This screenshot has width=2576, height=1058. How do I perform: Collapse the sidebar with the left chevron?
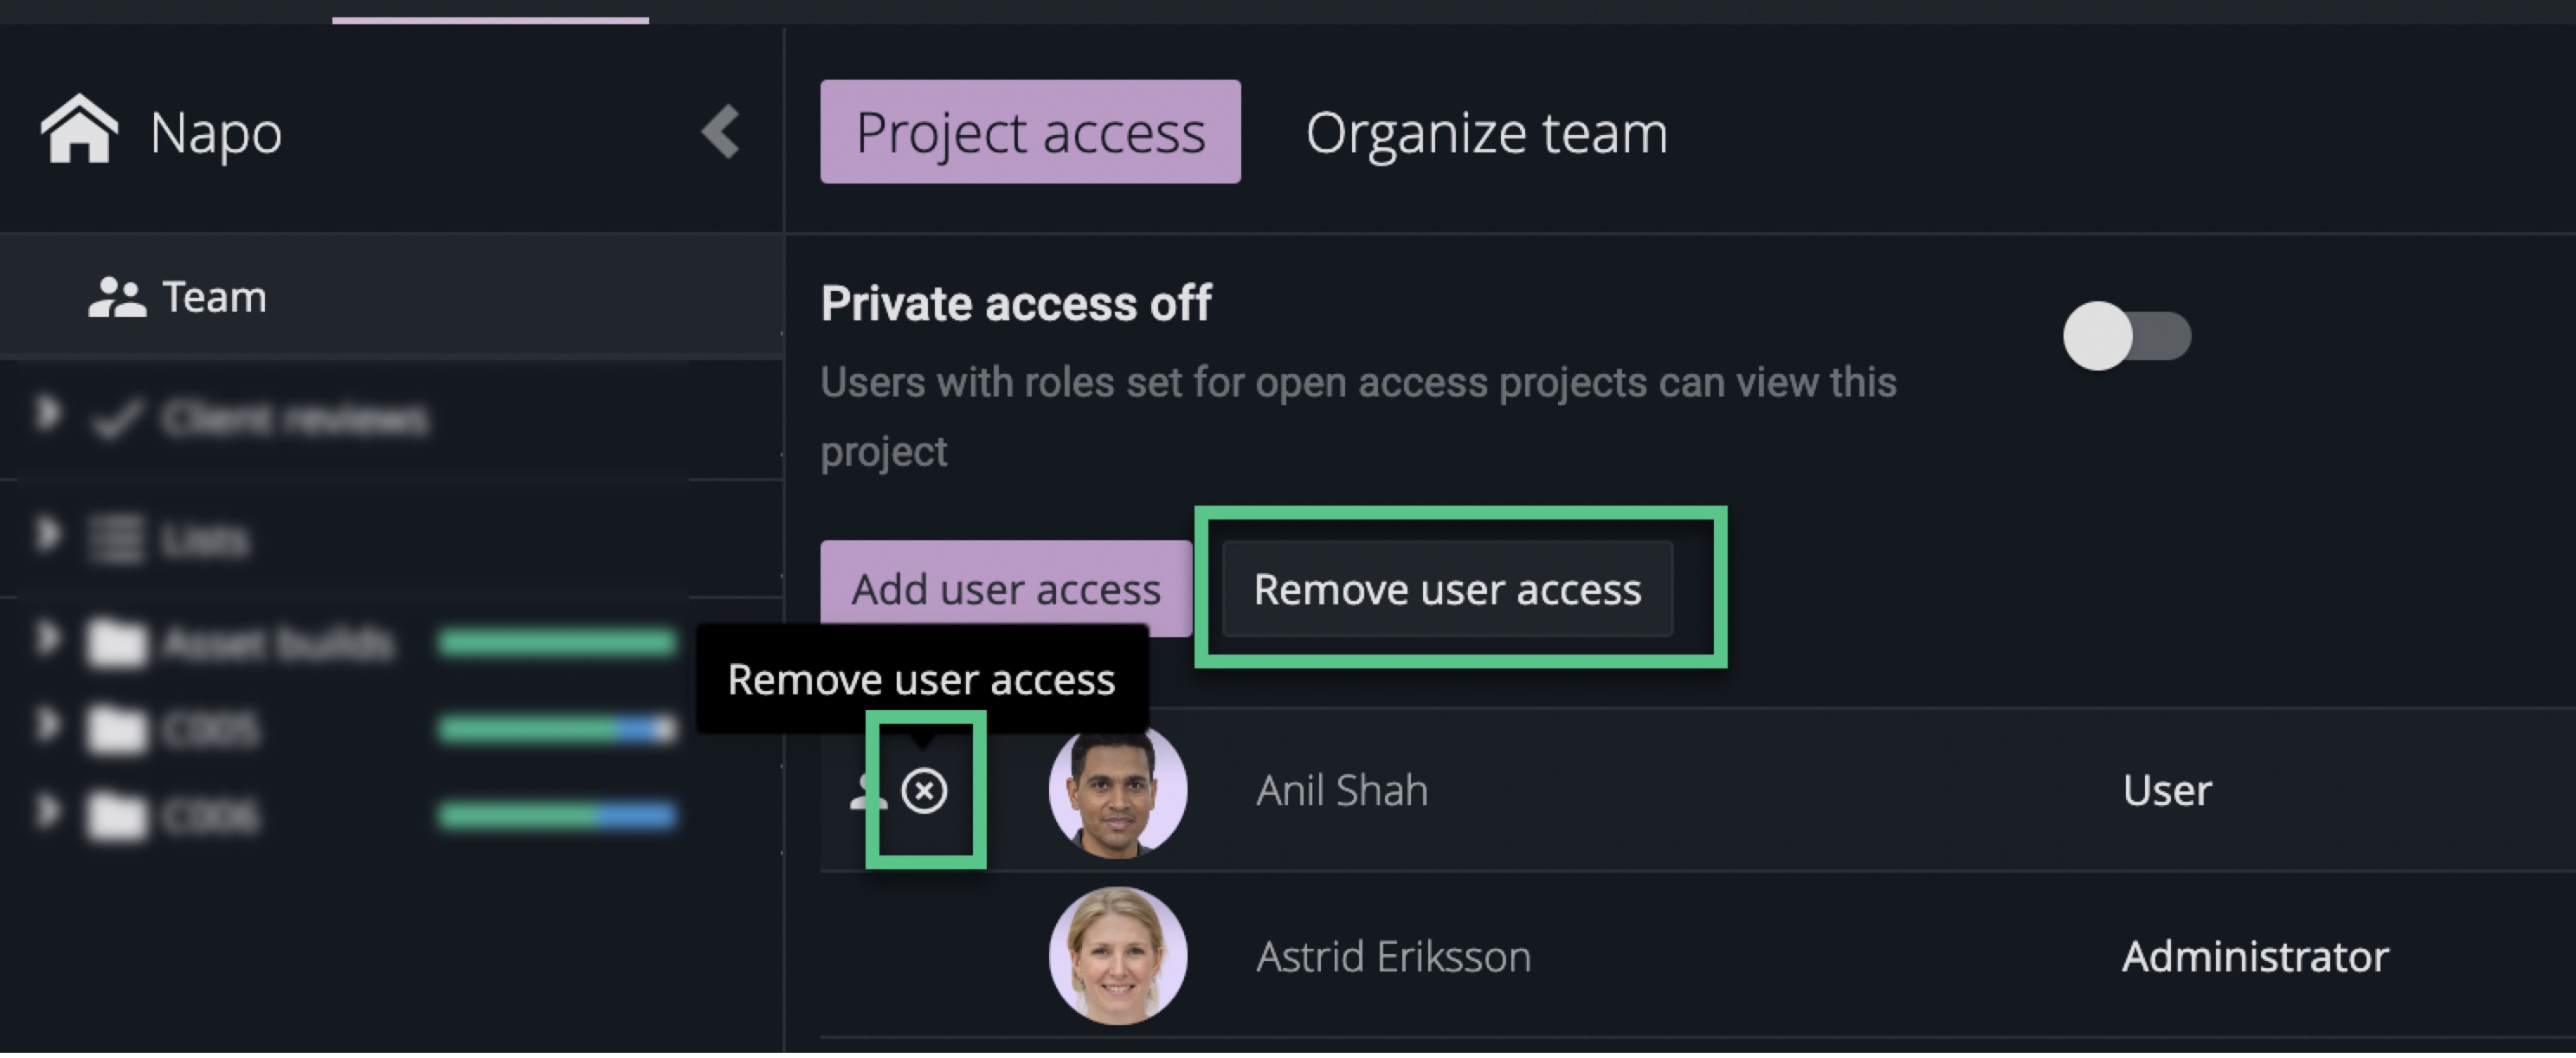pos(721,132)
